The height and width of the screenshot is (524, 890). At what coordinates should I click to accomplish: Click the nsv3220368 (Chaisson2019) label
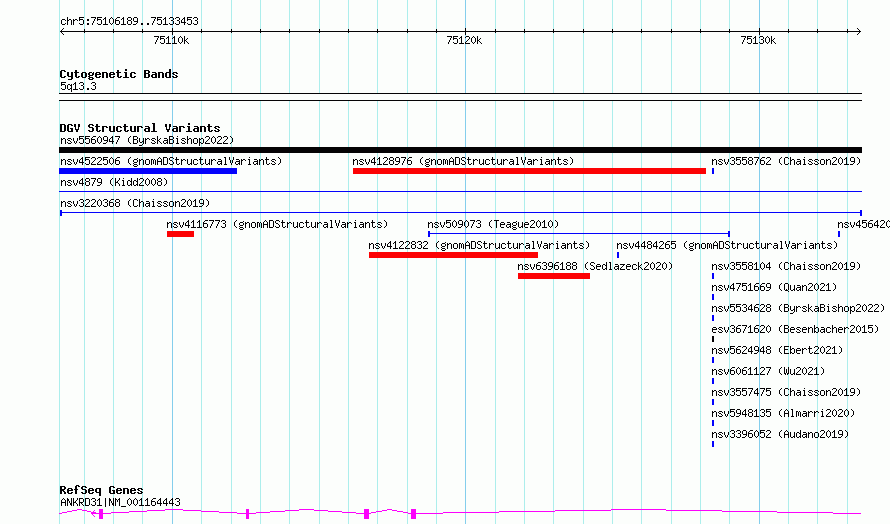(x=135, y=203)
